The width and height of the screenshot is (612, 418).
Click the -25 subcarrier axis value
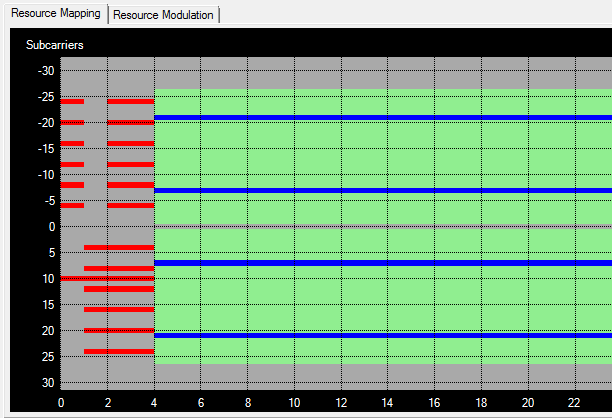pyautogui.click(x=46, y=97)
